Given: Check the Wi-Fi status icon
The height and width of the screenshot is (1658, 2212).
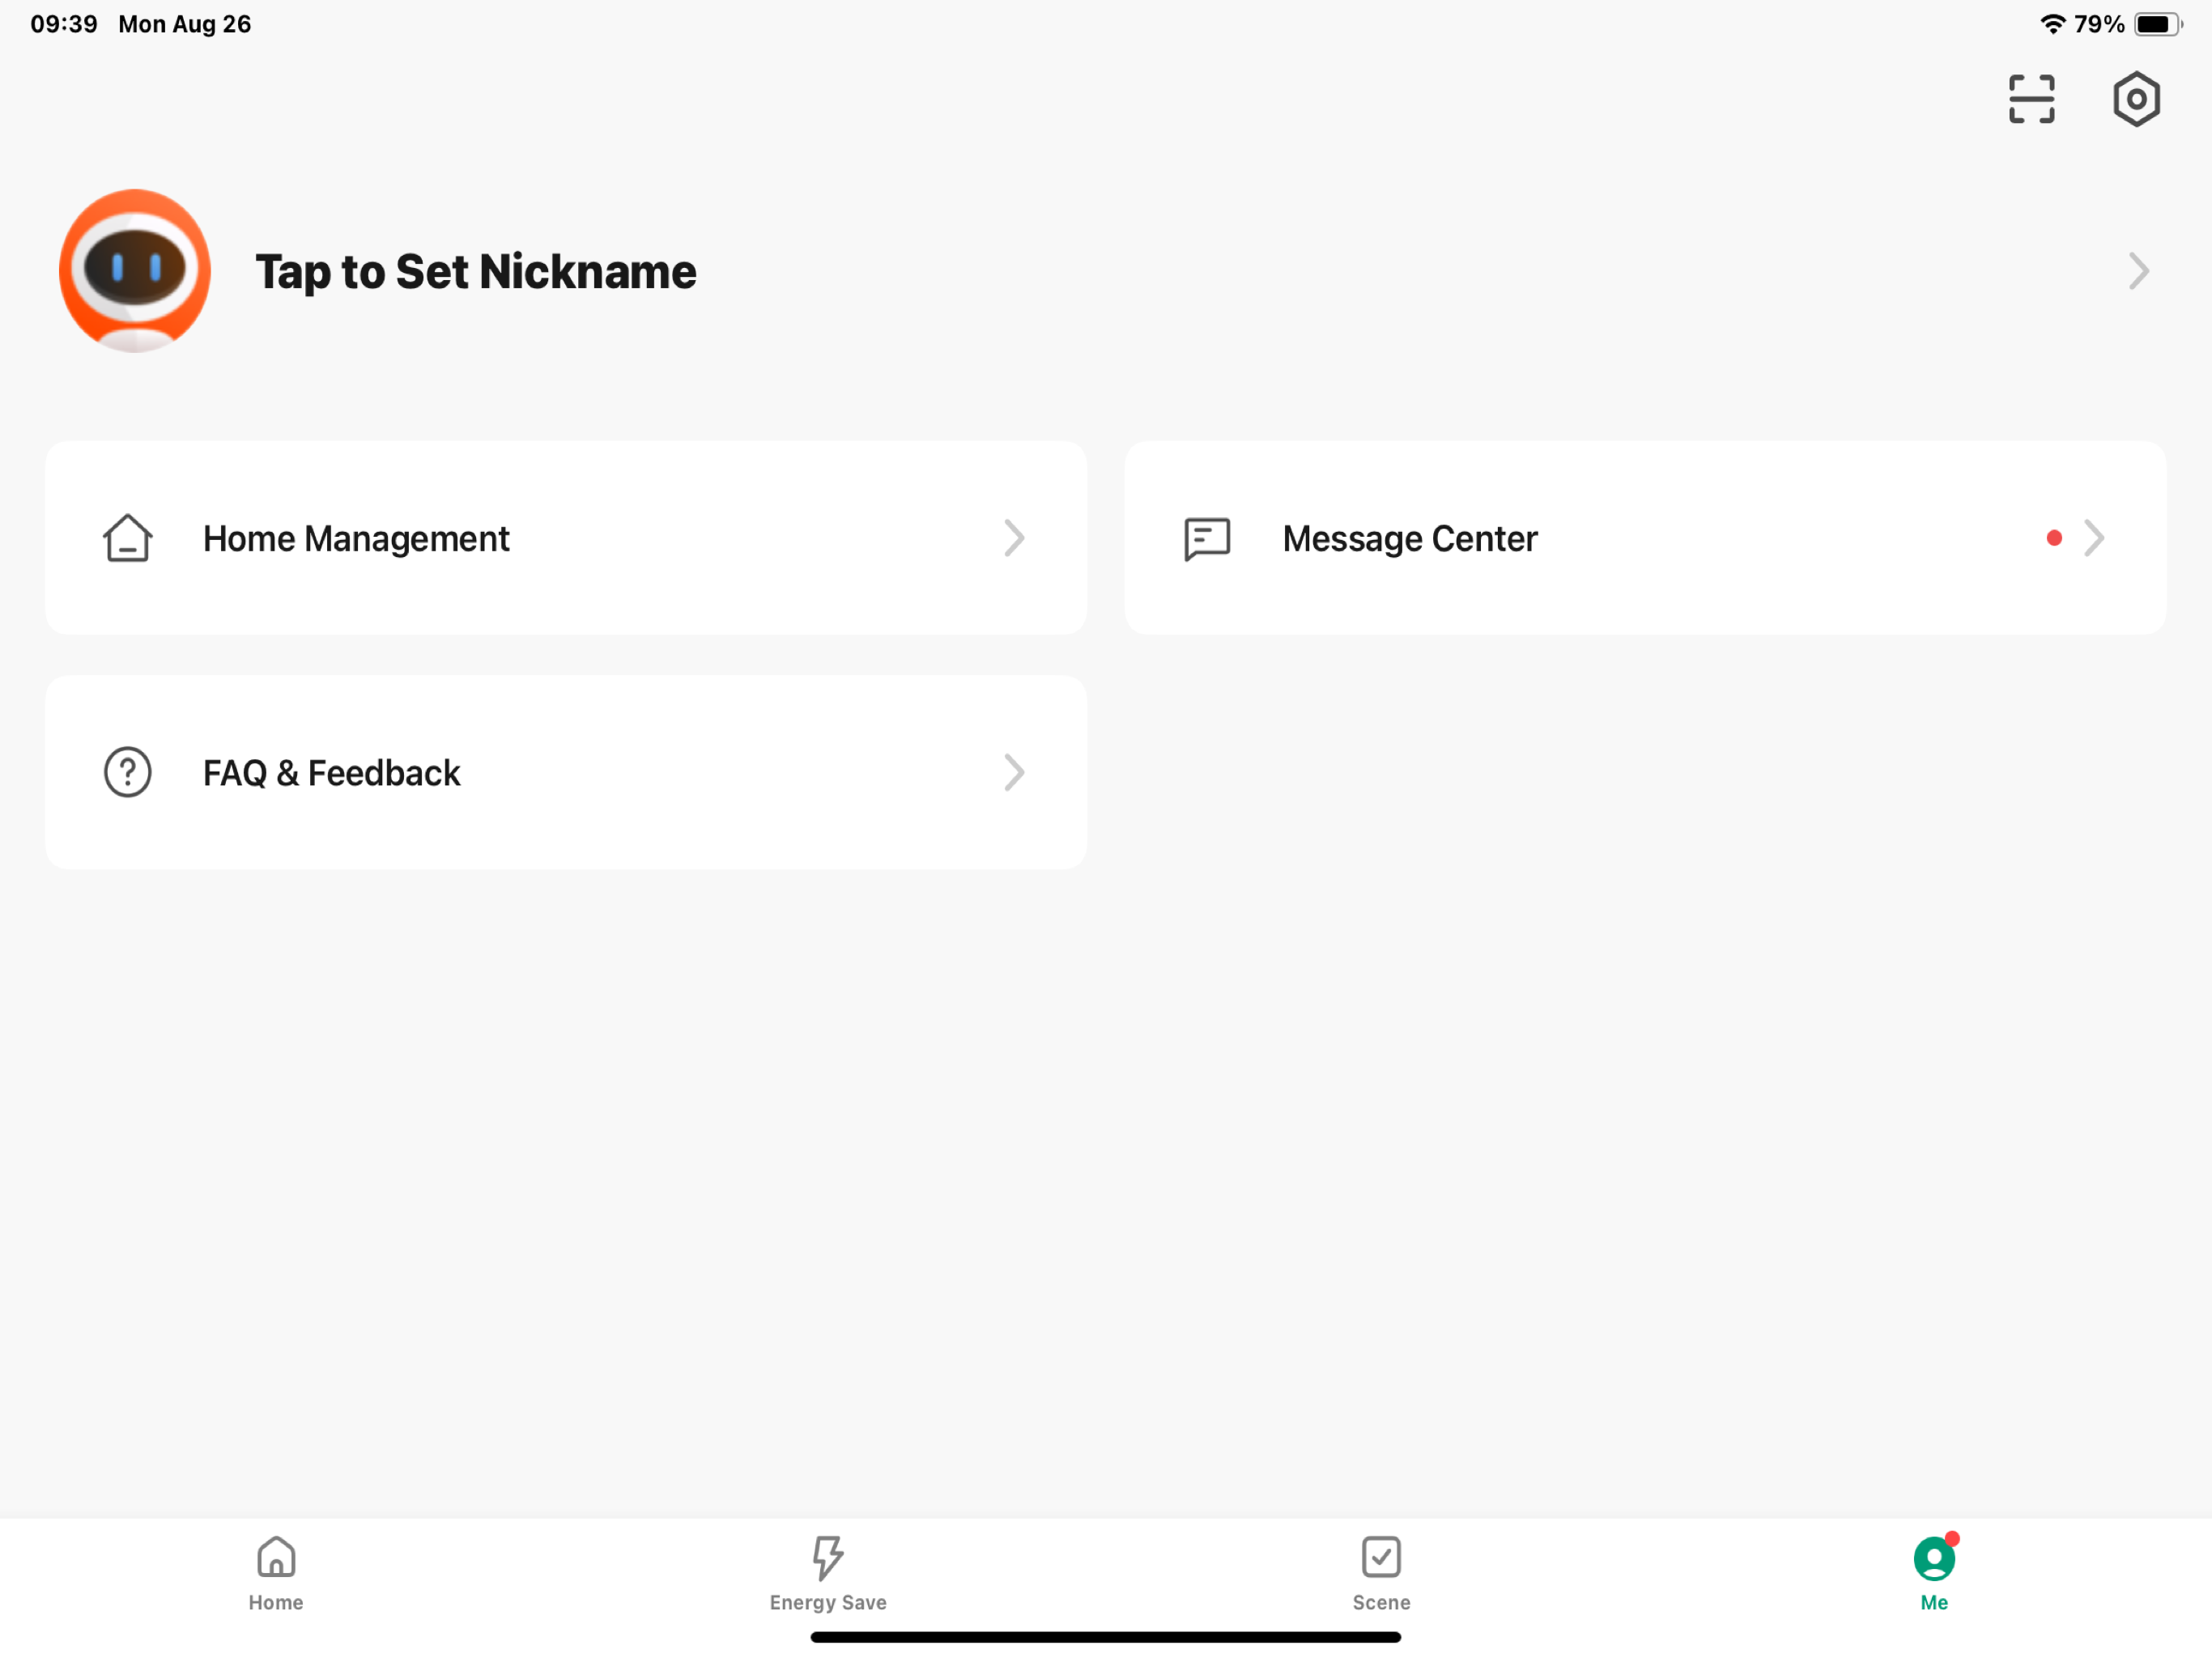Looking at the screenshot, I should click(2052, 24).
